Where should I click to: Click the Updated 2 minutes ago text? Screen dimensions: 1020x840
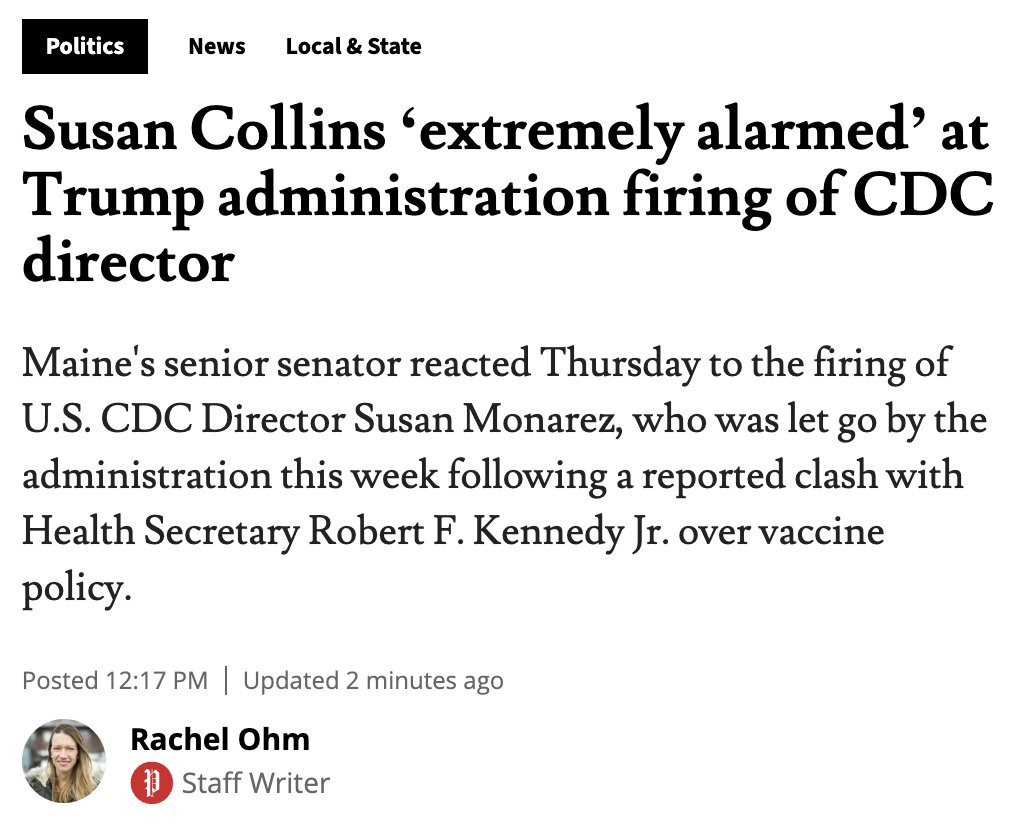373,681
